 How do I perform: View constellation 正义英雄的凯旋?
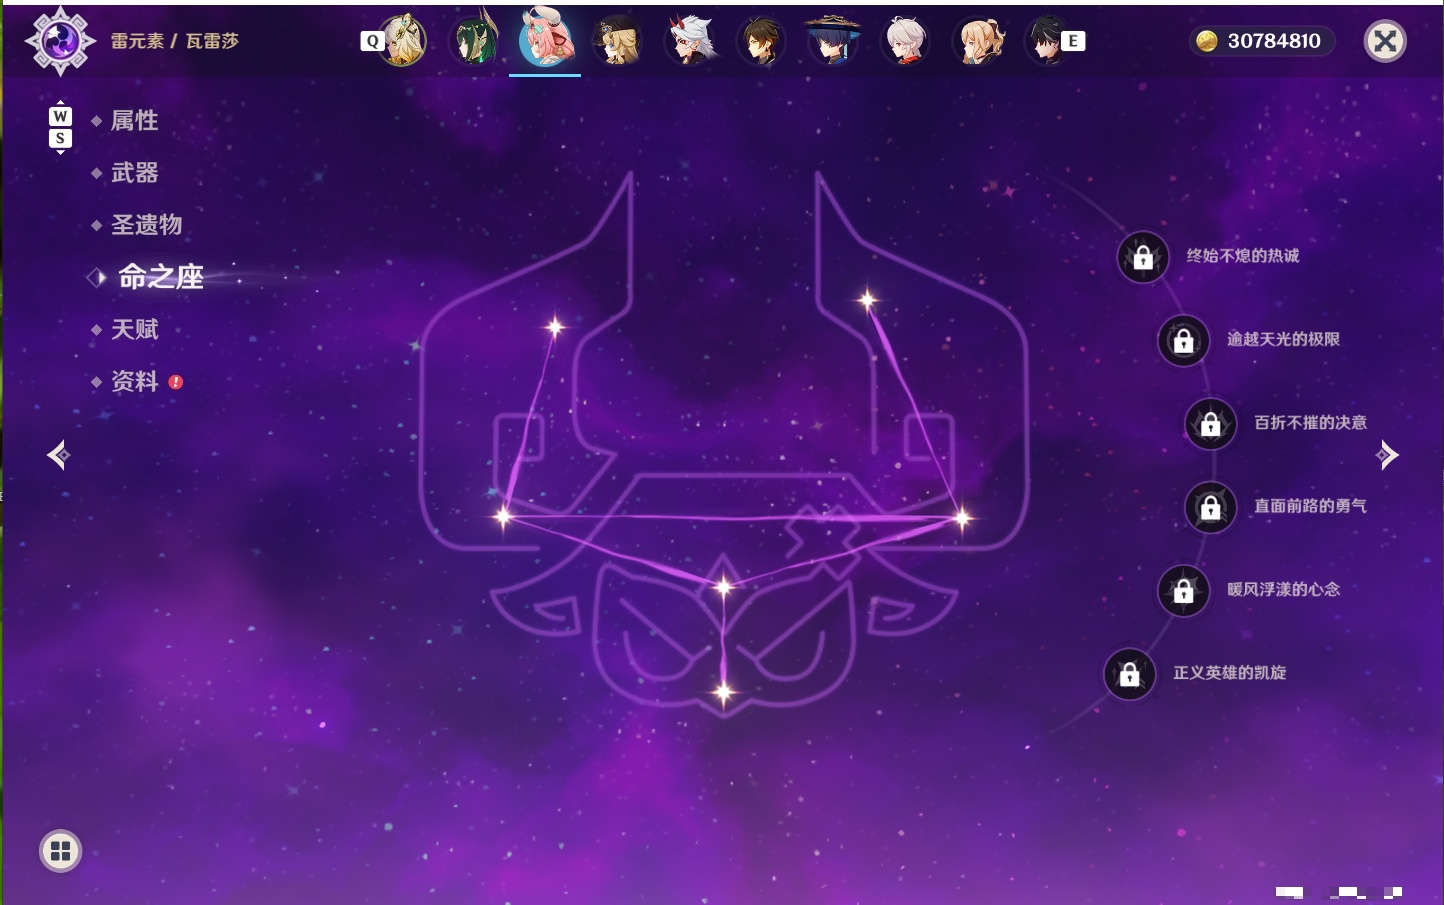(1229, 673)
